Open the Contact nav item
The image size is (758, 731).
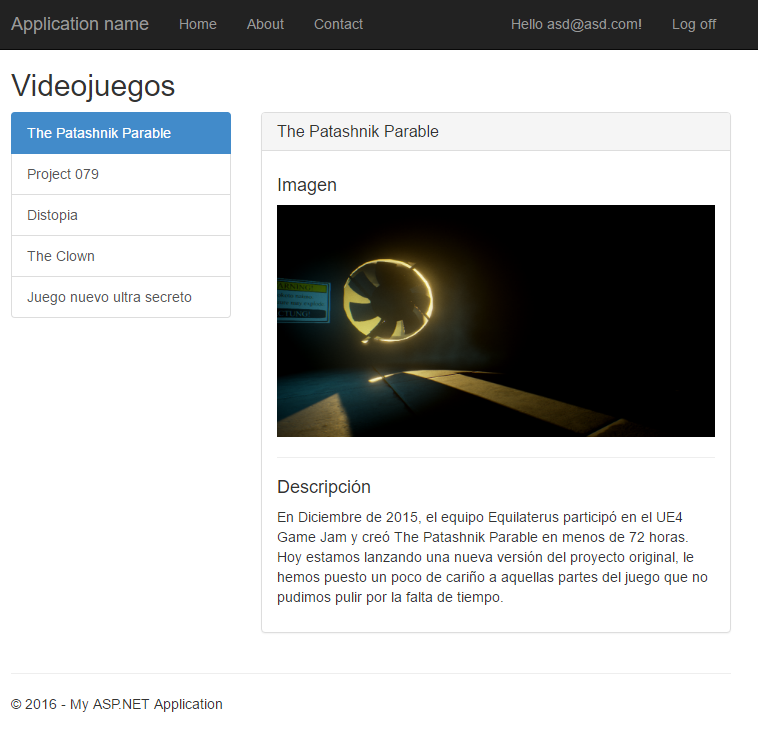click(338, 24)
